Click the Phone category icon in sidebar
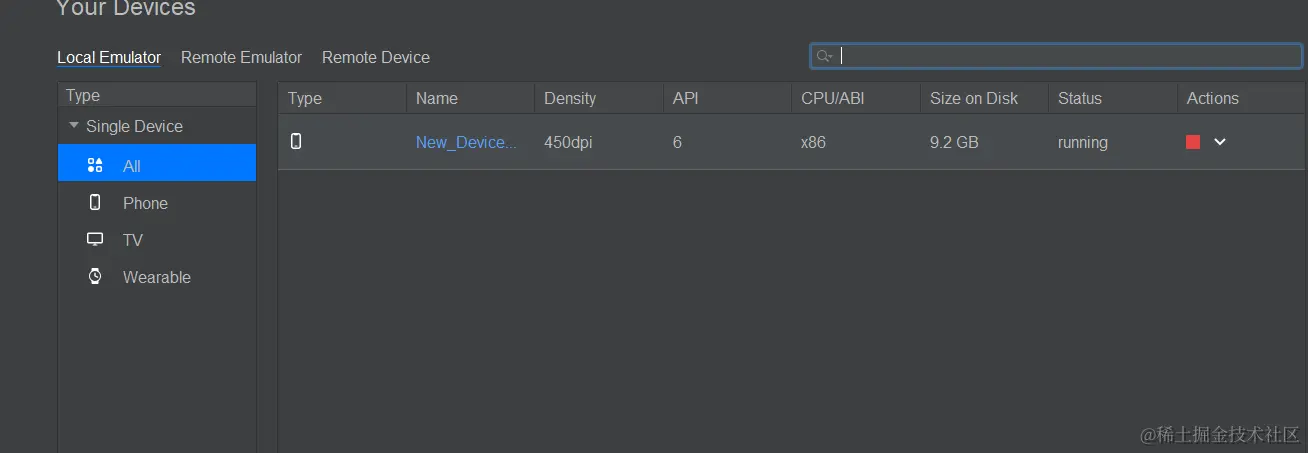Viewport: 1308px width, 453px height. point(95,203)
